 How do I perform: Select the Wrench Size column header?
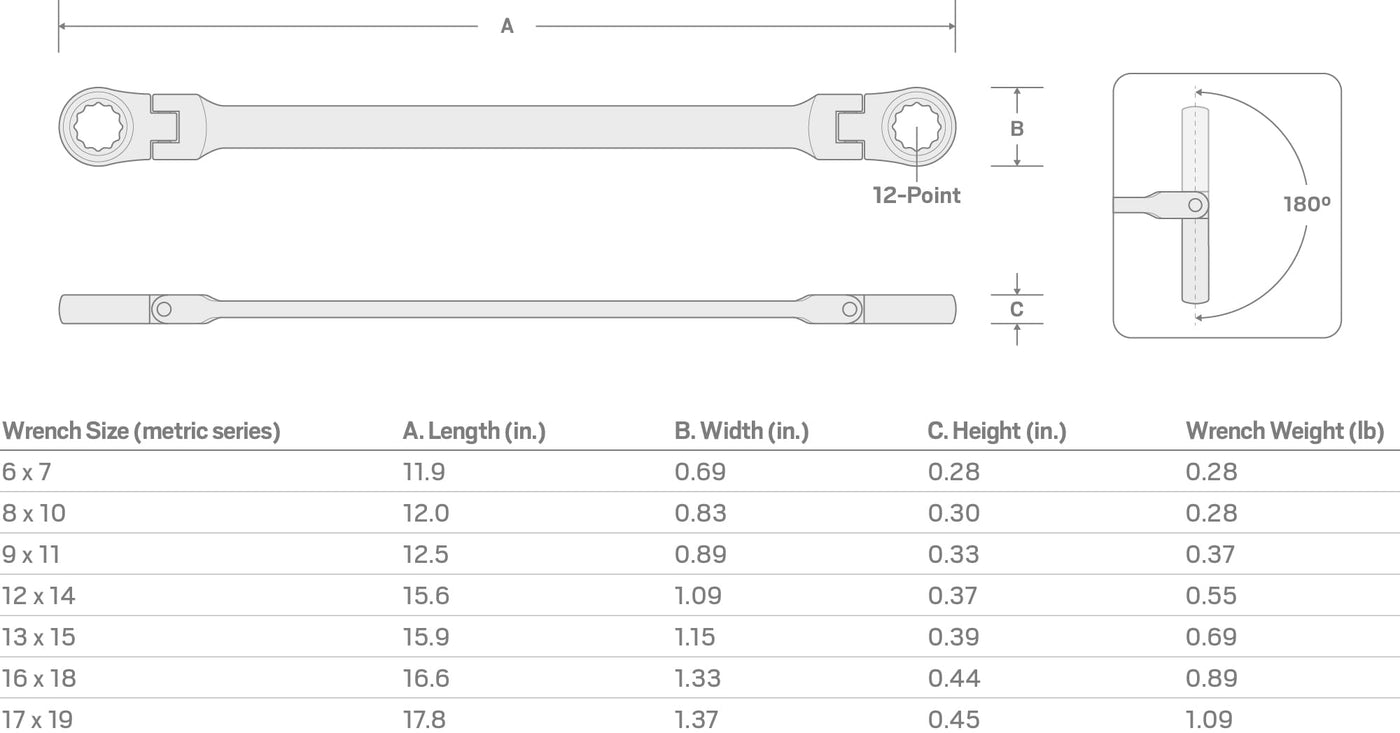[141, 432]
